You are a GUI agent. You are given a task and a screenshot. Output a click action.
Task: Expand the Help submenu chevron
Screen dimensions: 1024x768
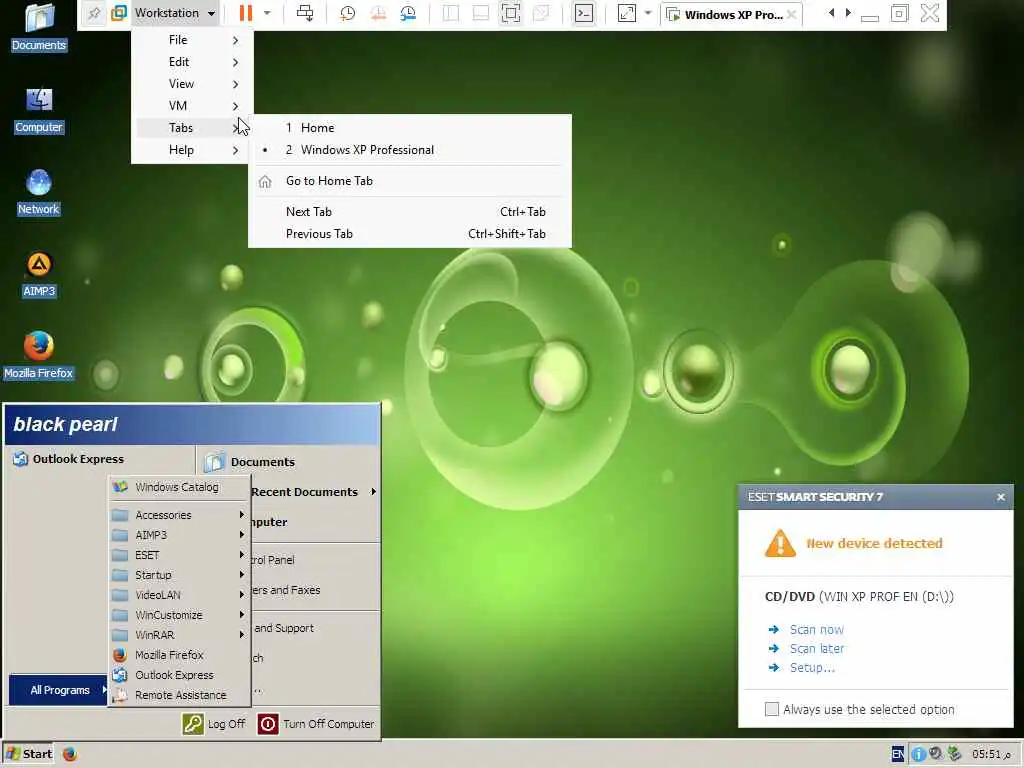pos(235,150)
